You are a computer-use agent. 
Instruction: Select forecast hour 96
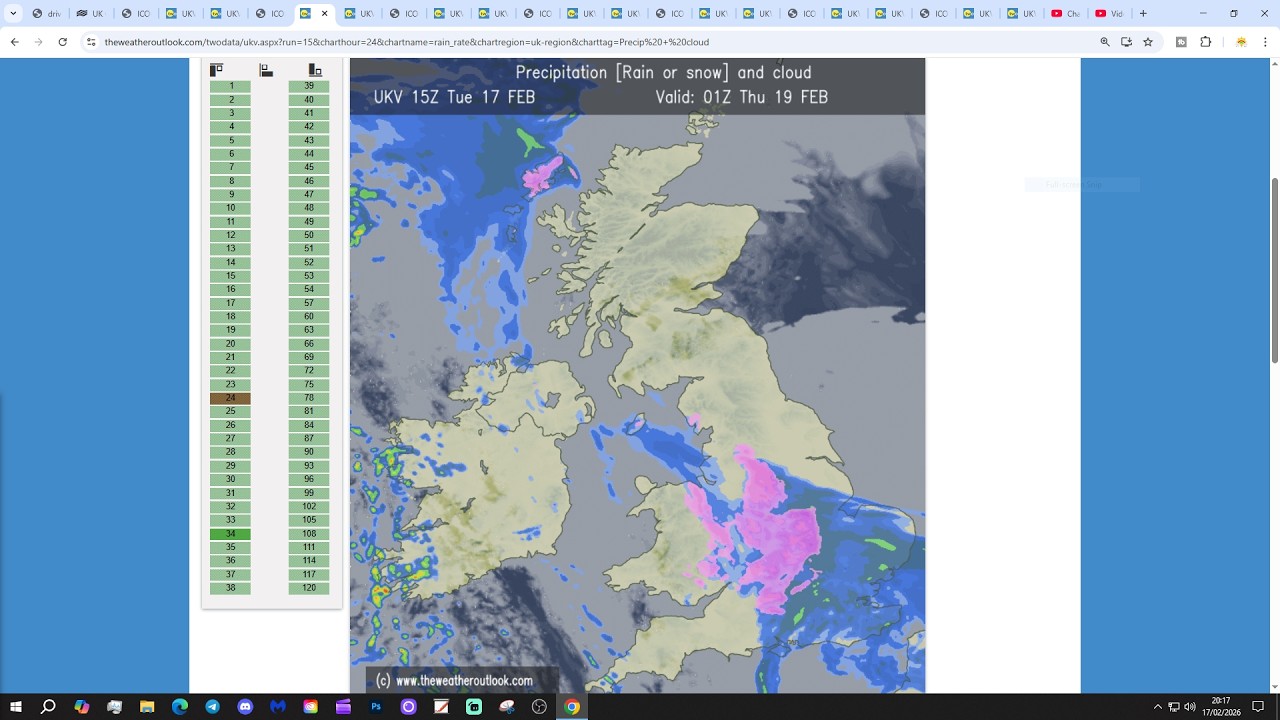[309, 479]
